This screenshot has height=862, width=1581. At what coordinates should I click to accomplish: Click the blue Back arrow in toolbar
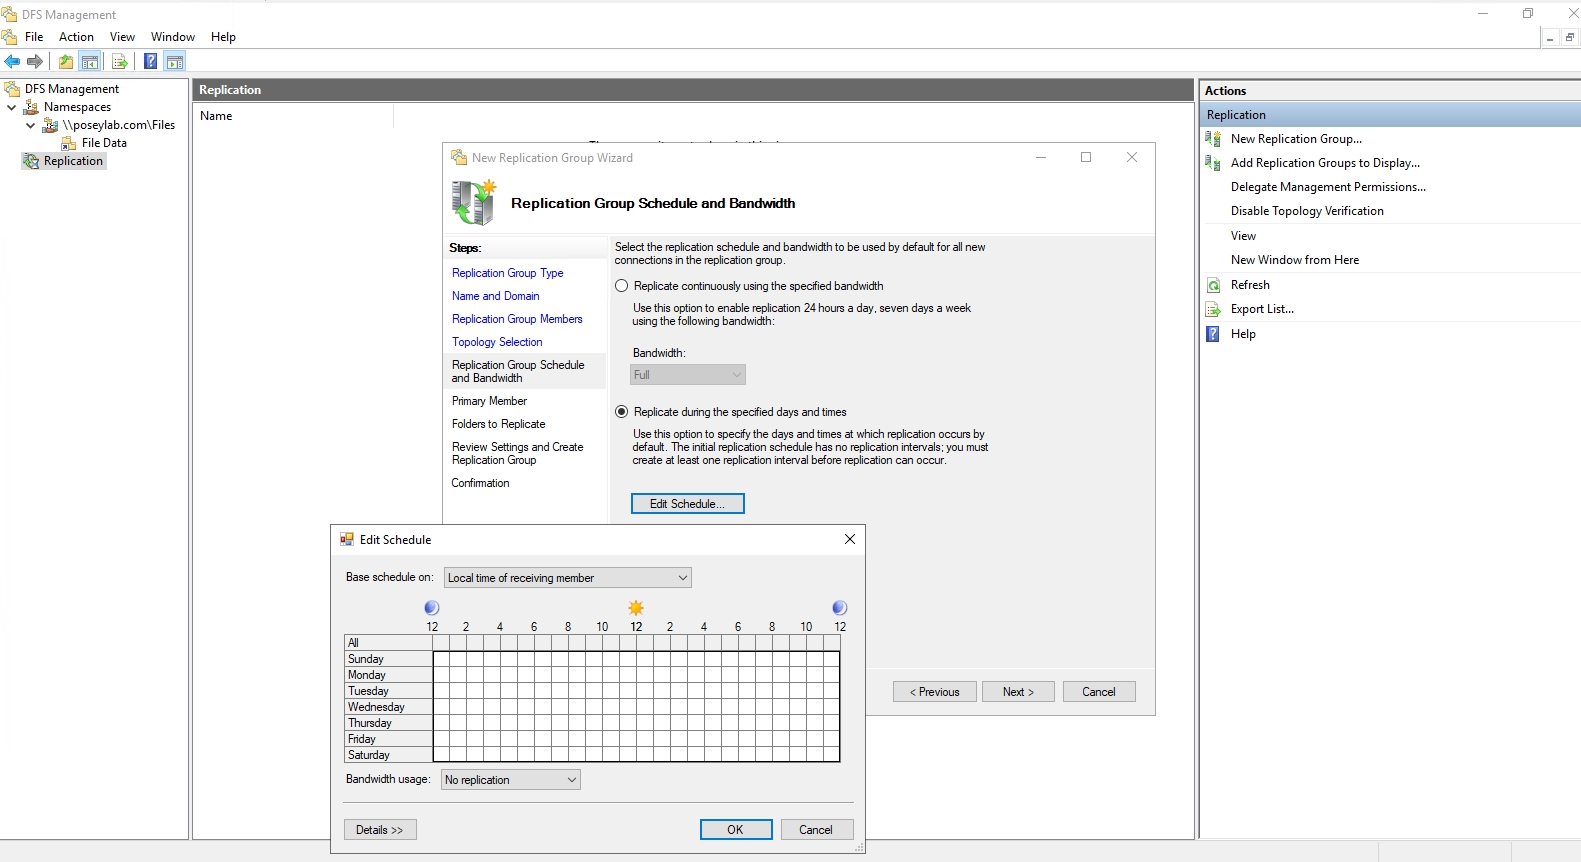[12, 62]
